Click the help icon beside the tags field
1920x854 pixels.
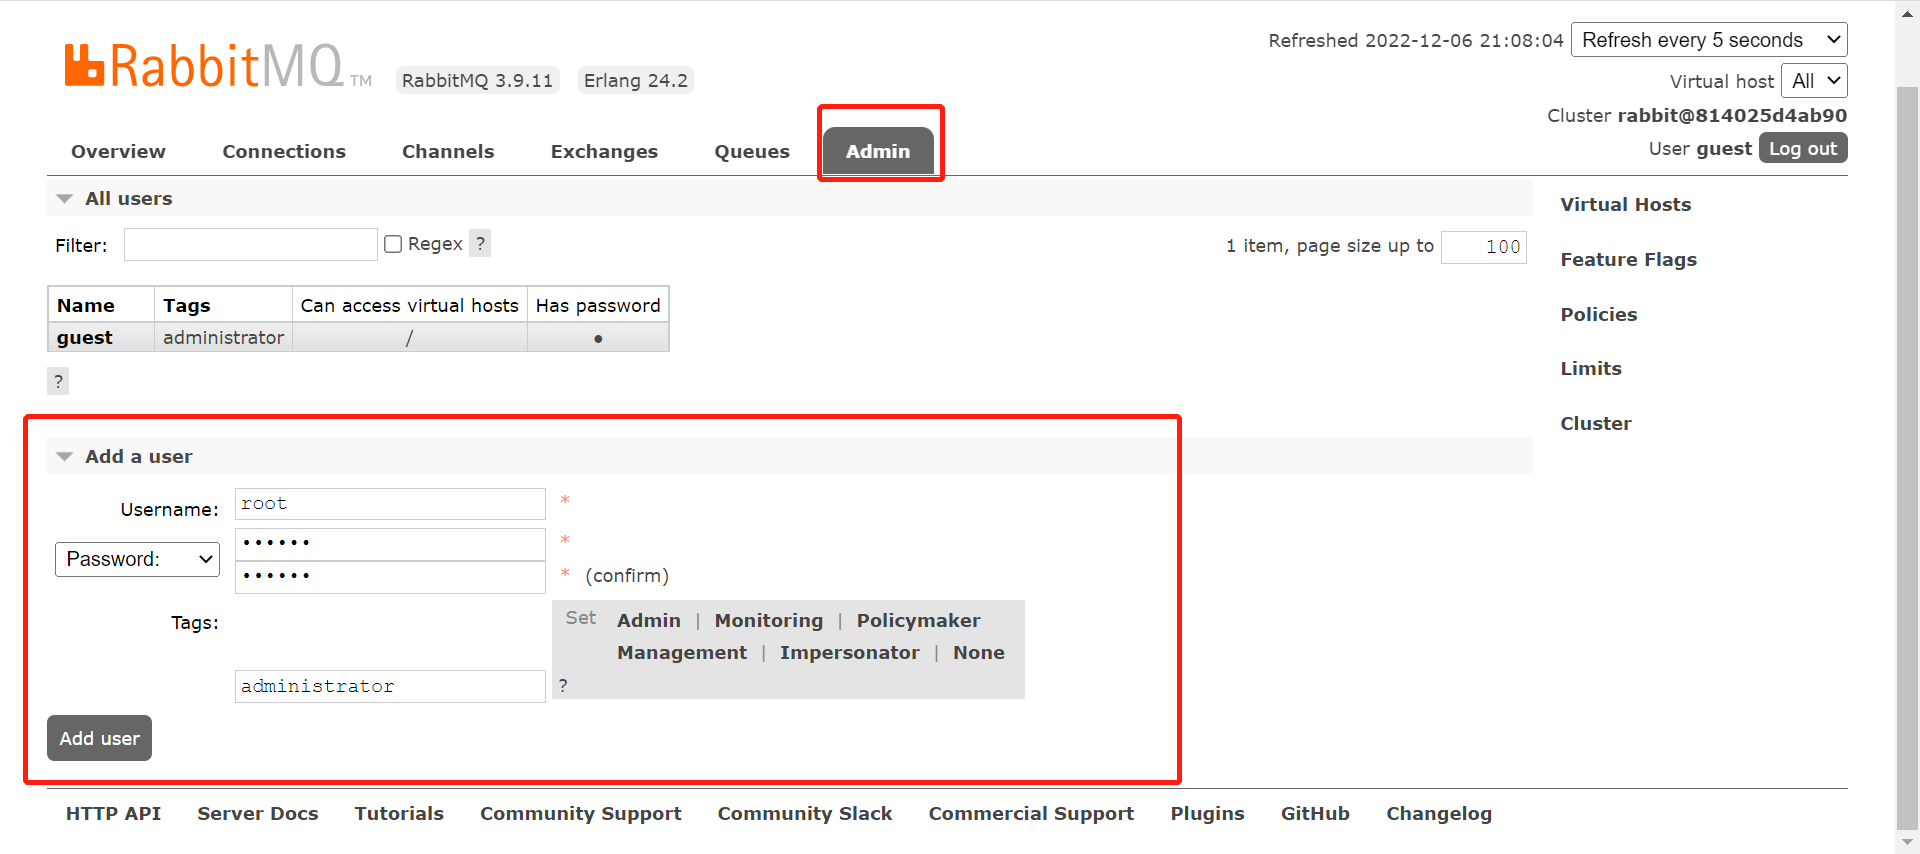coord(563,685)
